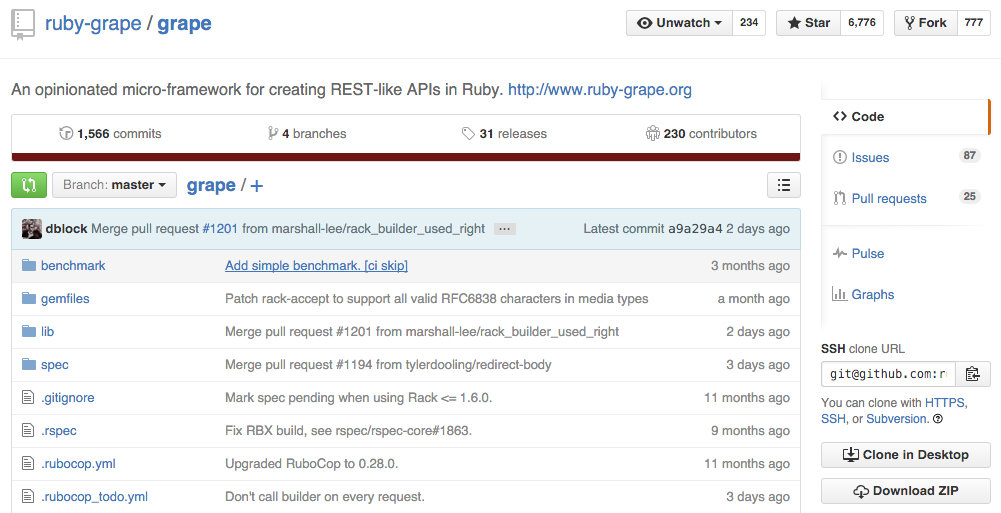Click the .rspec file icon
Viewport: 1001px width, 513px height.
coord(28,431)
